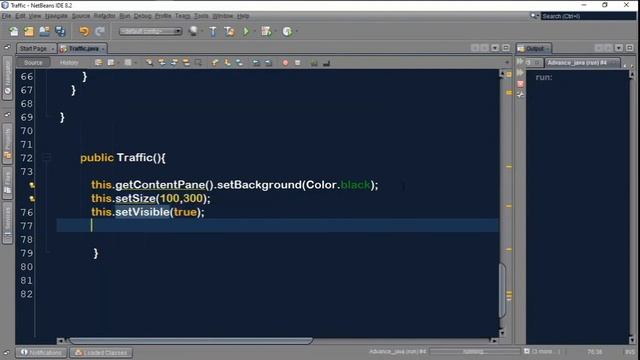640x360 pixels.
Task: Open the Navigator side panel
Action: [x=7, y=78]
